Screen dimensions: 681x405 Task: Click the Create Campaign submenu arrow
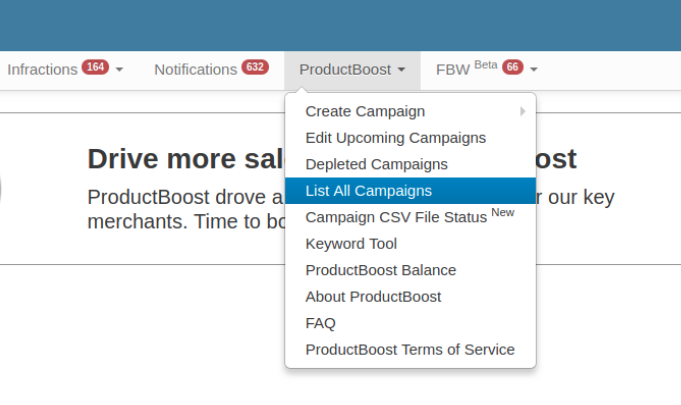click(522, 111)
